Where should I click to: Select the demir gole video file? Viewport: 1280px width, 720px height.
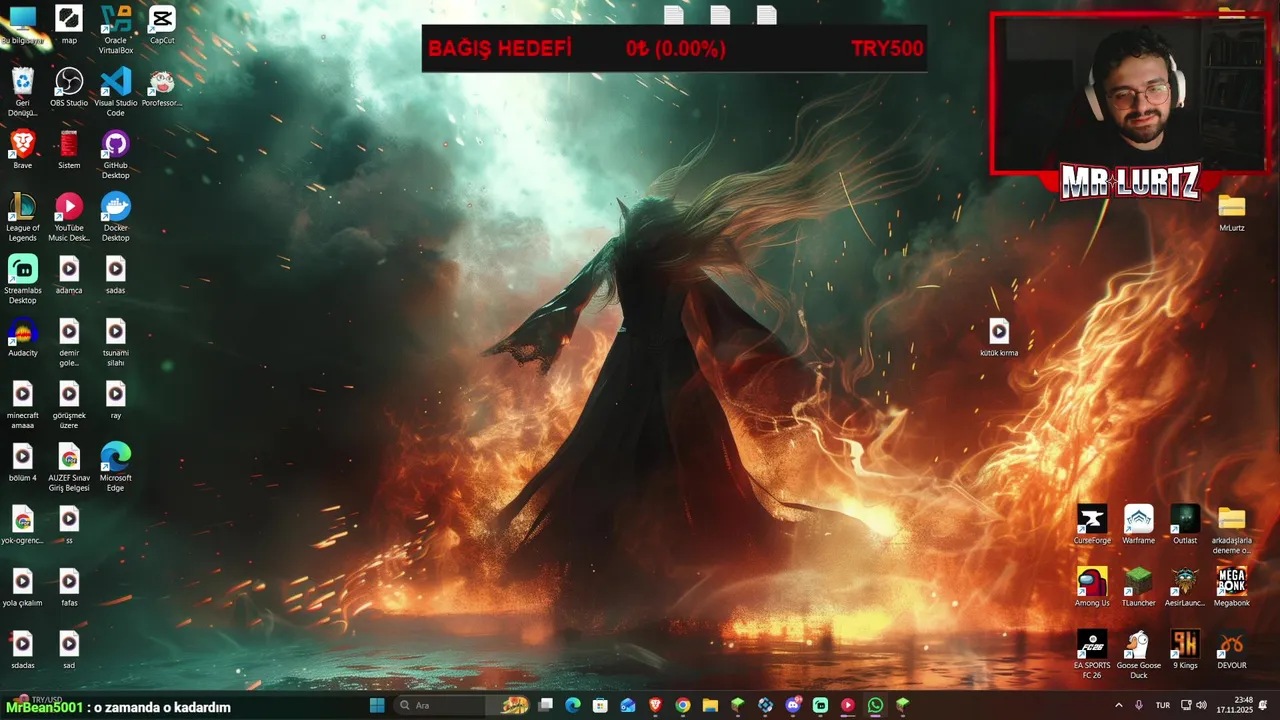pyautogui.click(x=69, y=342)
